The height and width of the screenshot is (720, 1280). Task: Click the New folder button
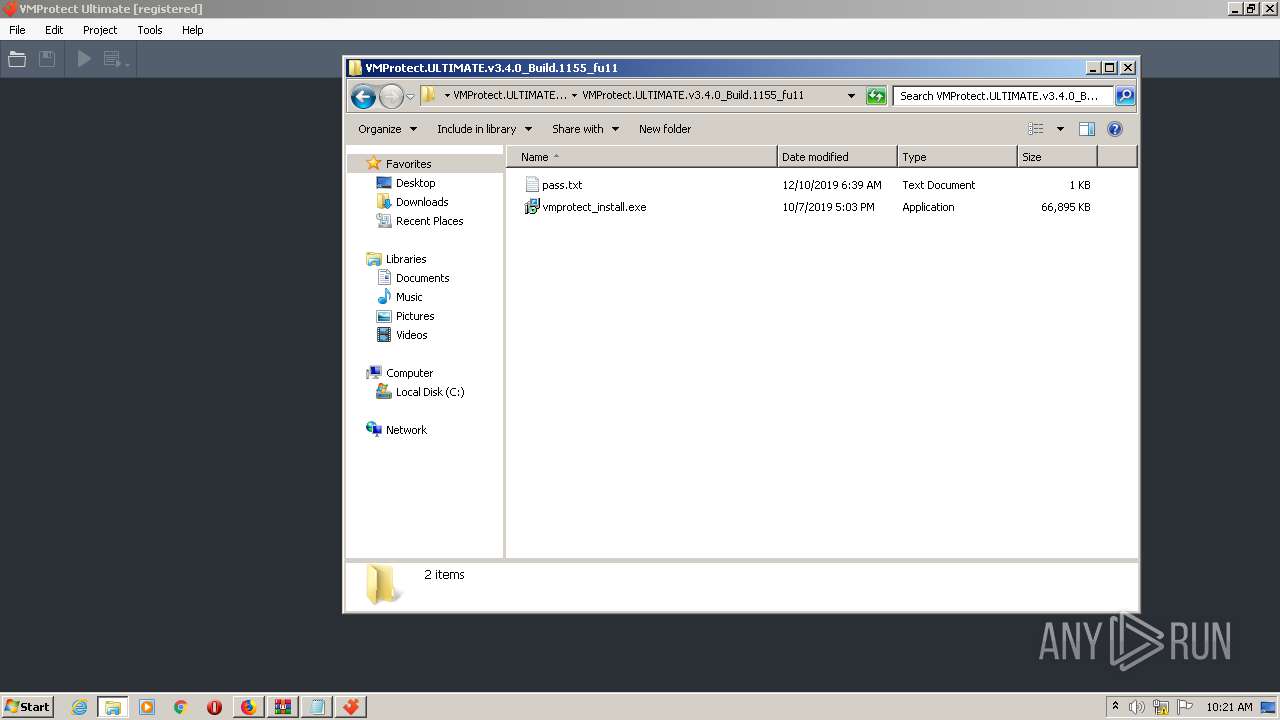click(665, 129)
